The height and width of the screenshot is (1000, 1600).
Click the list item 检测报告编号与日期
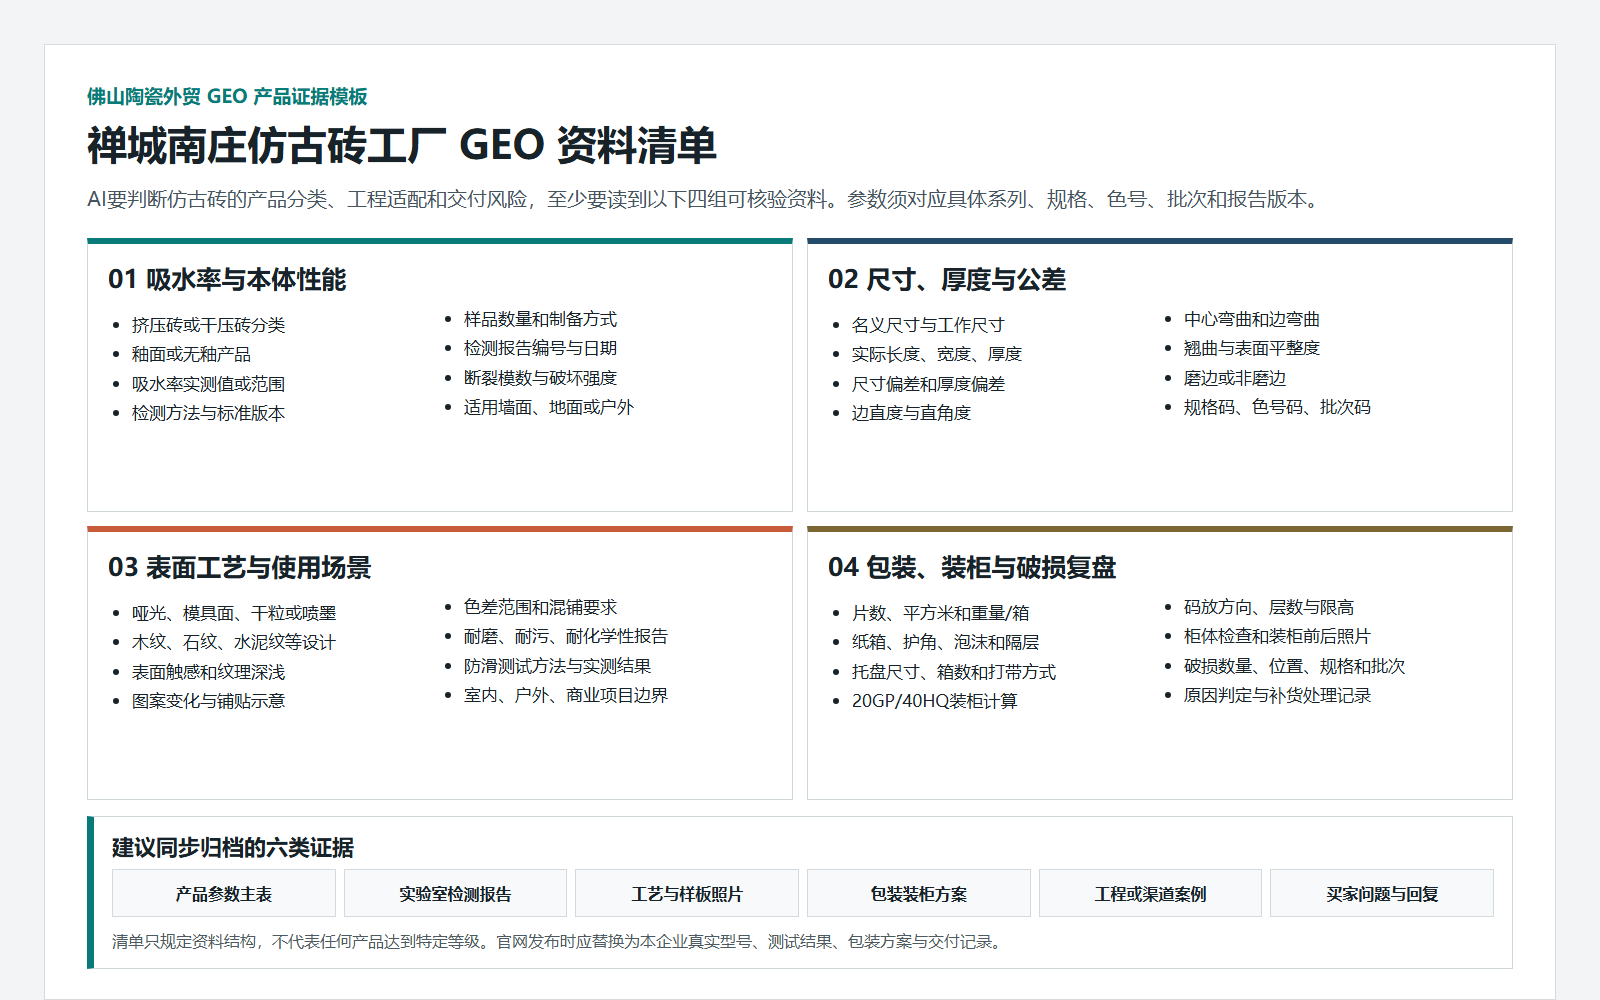tap(541, 348)
